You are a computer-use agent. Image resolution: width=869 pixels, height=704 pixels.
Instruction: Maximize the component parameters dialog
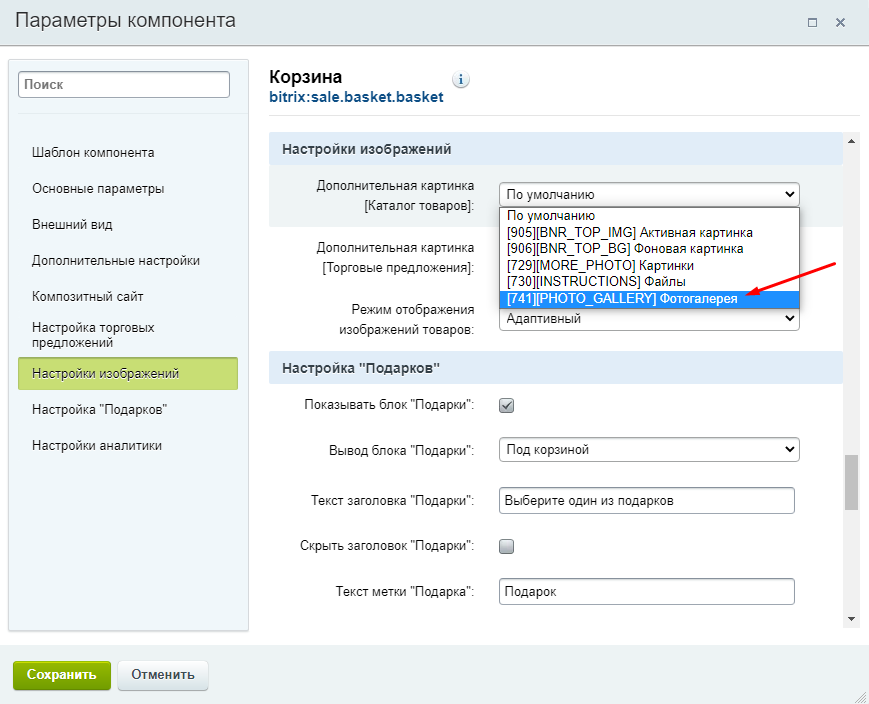coord(812,23)
